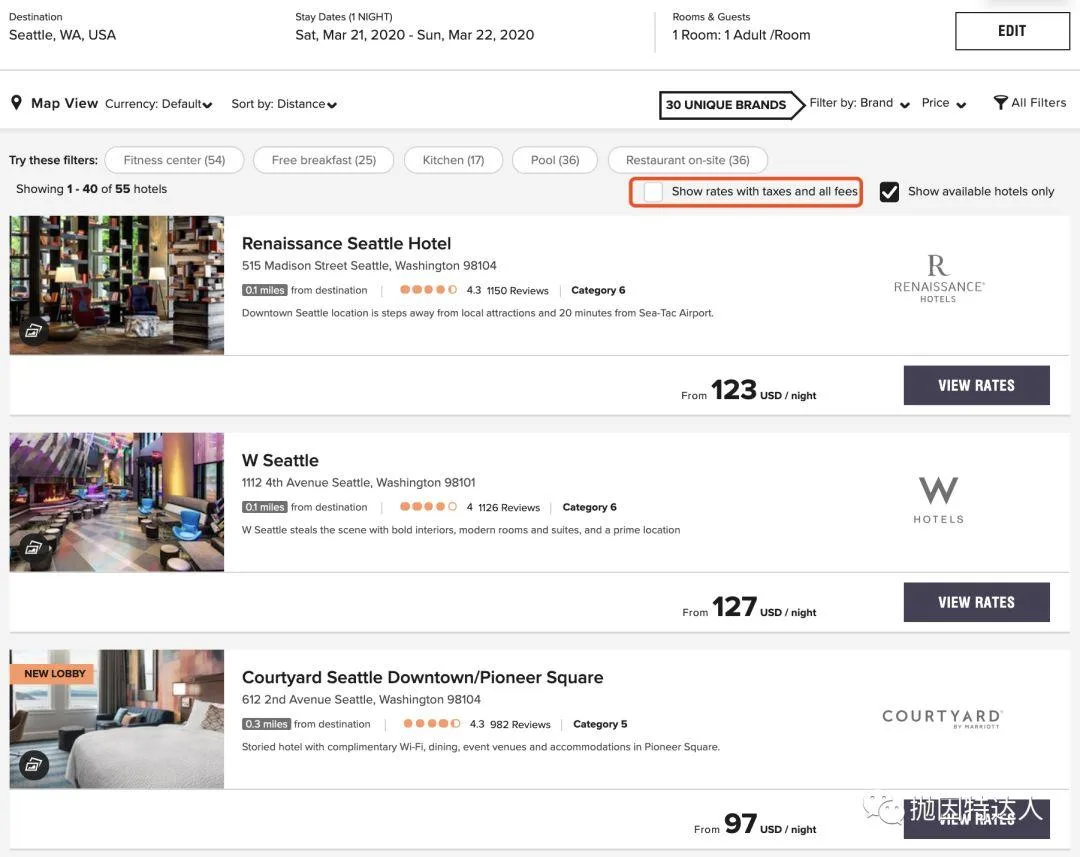This screenshot has width=1080, height=857.
Task: Click the Courtyard by Marriott brand logo
Action: [942, 719]
